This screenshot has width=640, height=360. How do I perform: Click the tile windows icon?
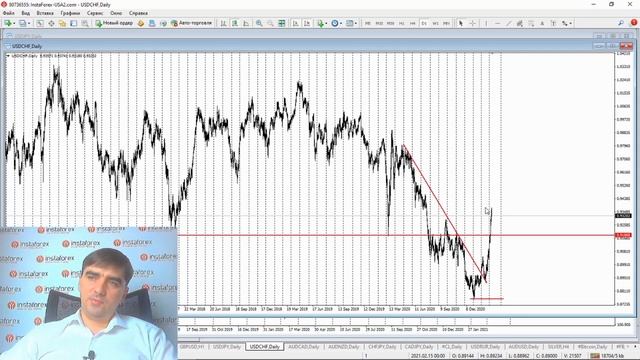pos(282,23)
